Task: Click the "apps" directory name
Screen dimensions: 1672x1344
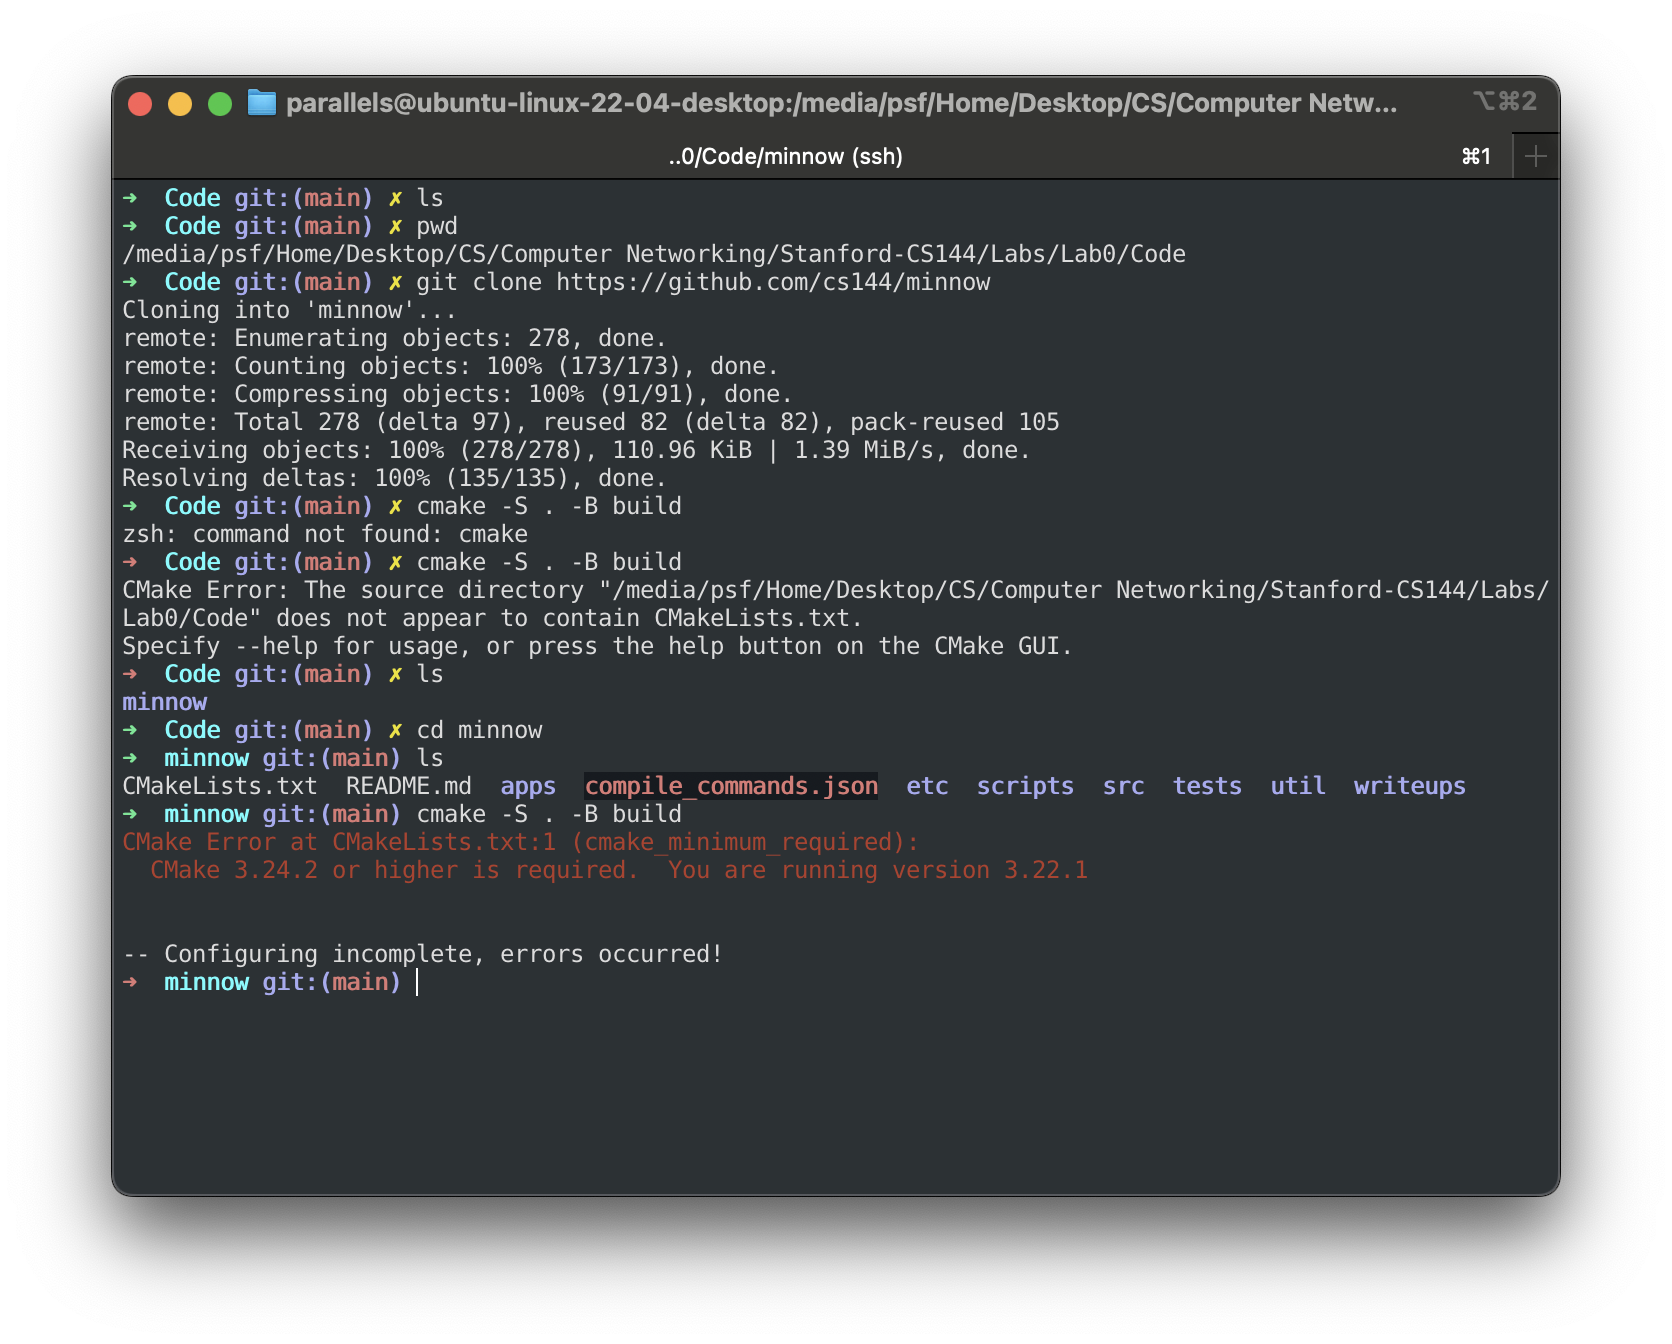Action: pos(529,786)
